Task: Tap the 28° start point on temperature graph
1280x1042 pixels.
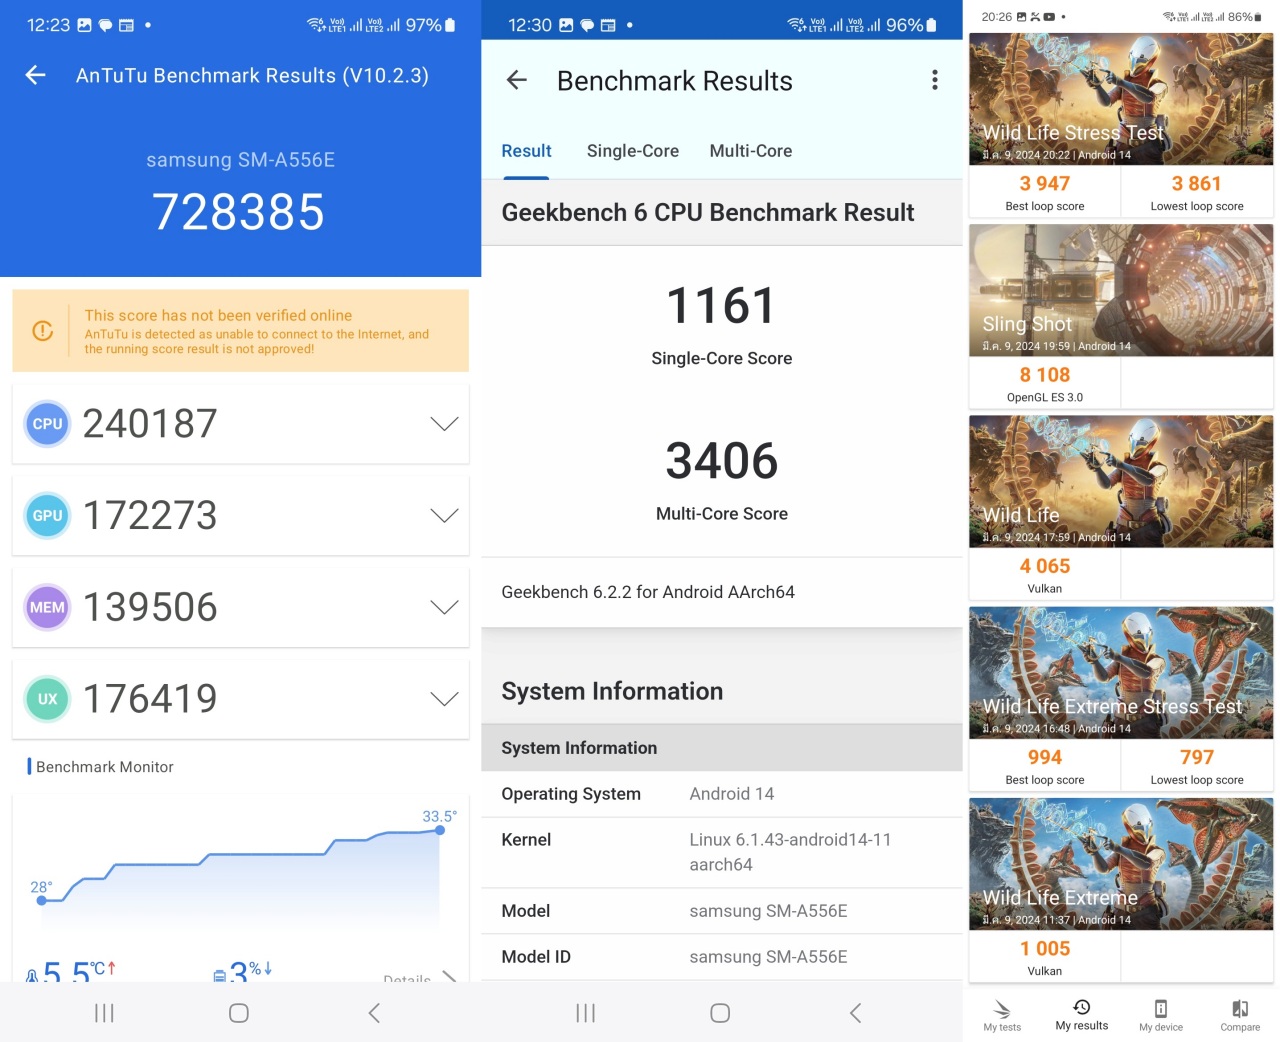Action: click(42, 901)
